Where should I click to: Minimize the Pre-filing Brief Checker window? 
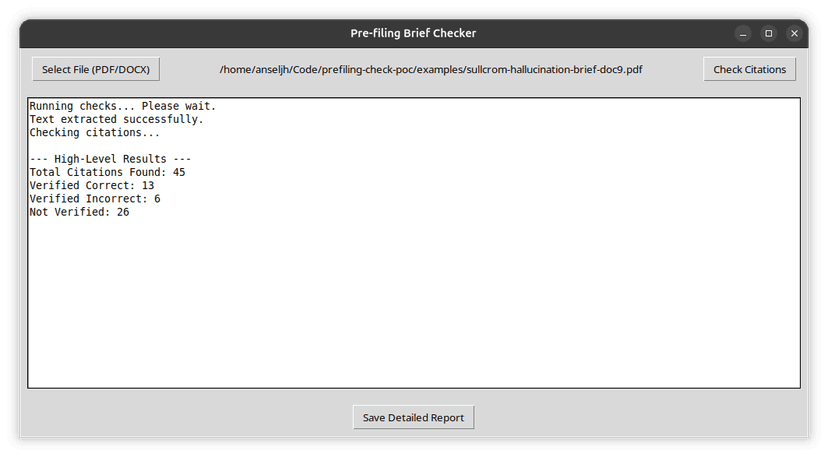click(x=743, y=33)
